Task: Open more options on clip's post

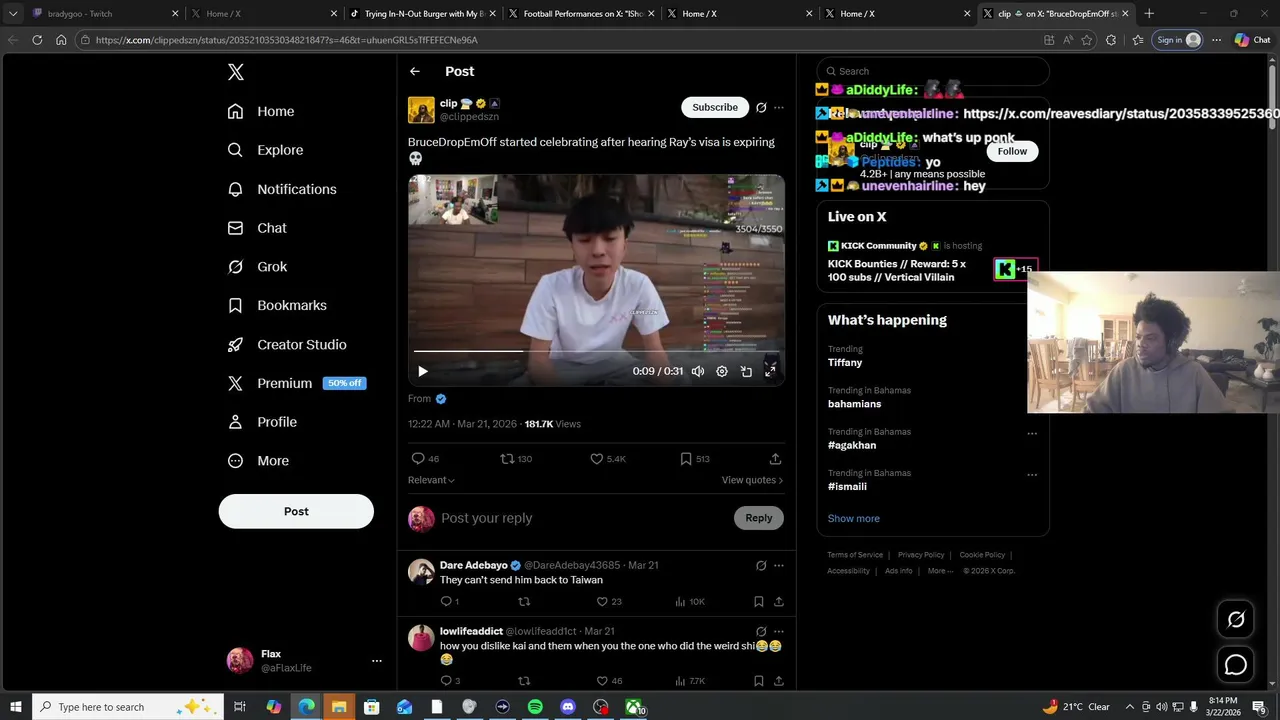Action: (x=779, y=107)
